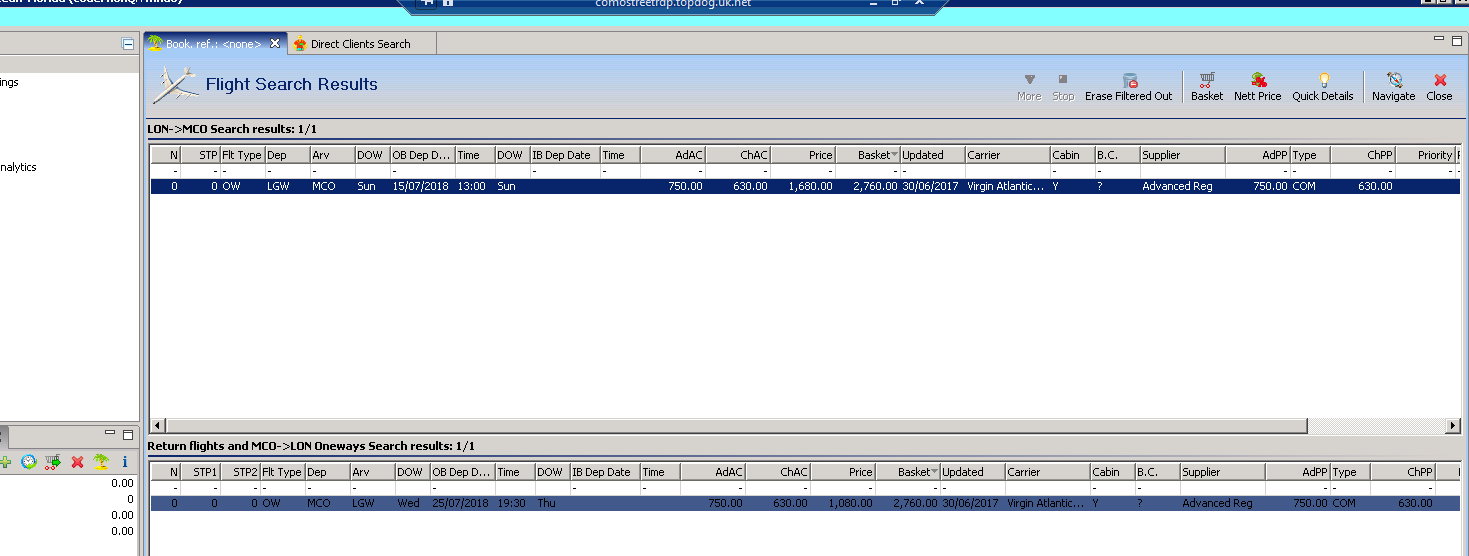Click STP2 header in return flights table
The image size is (1469, 556).
[x=240, y=472]
